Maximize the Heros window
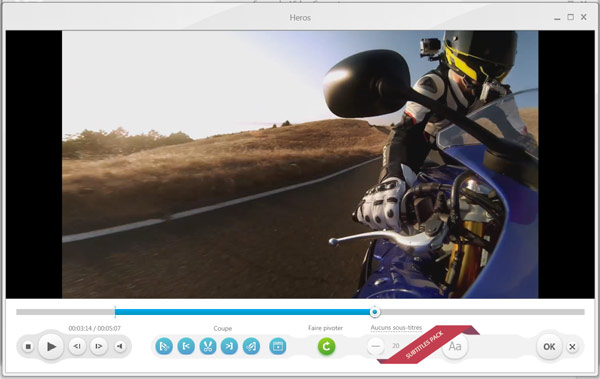The width and height of the screenshot is (600, 379). [571, 17]
